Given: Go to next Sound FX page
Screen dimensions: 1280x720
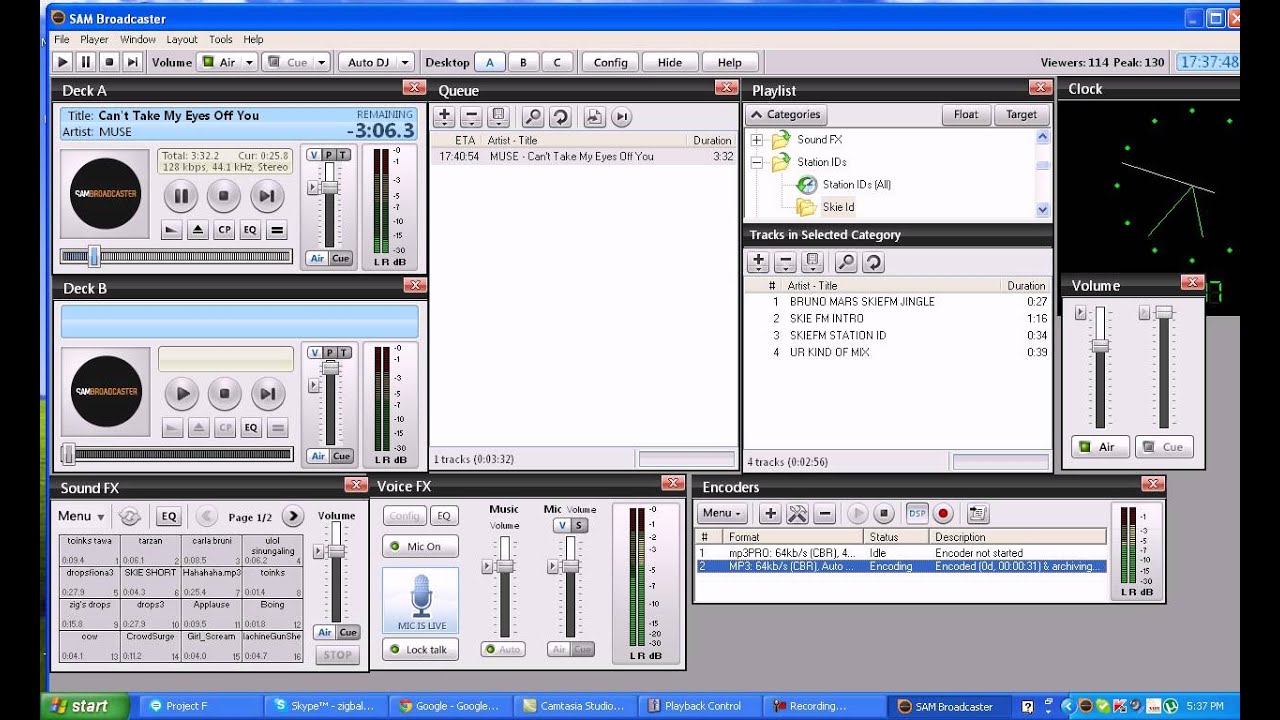Looking at the screenshot, I should tap(292, 517).
